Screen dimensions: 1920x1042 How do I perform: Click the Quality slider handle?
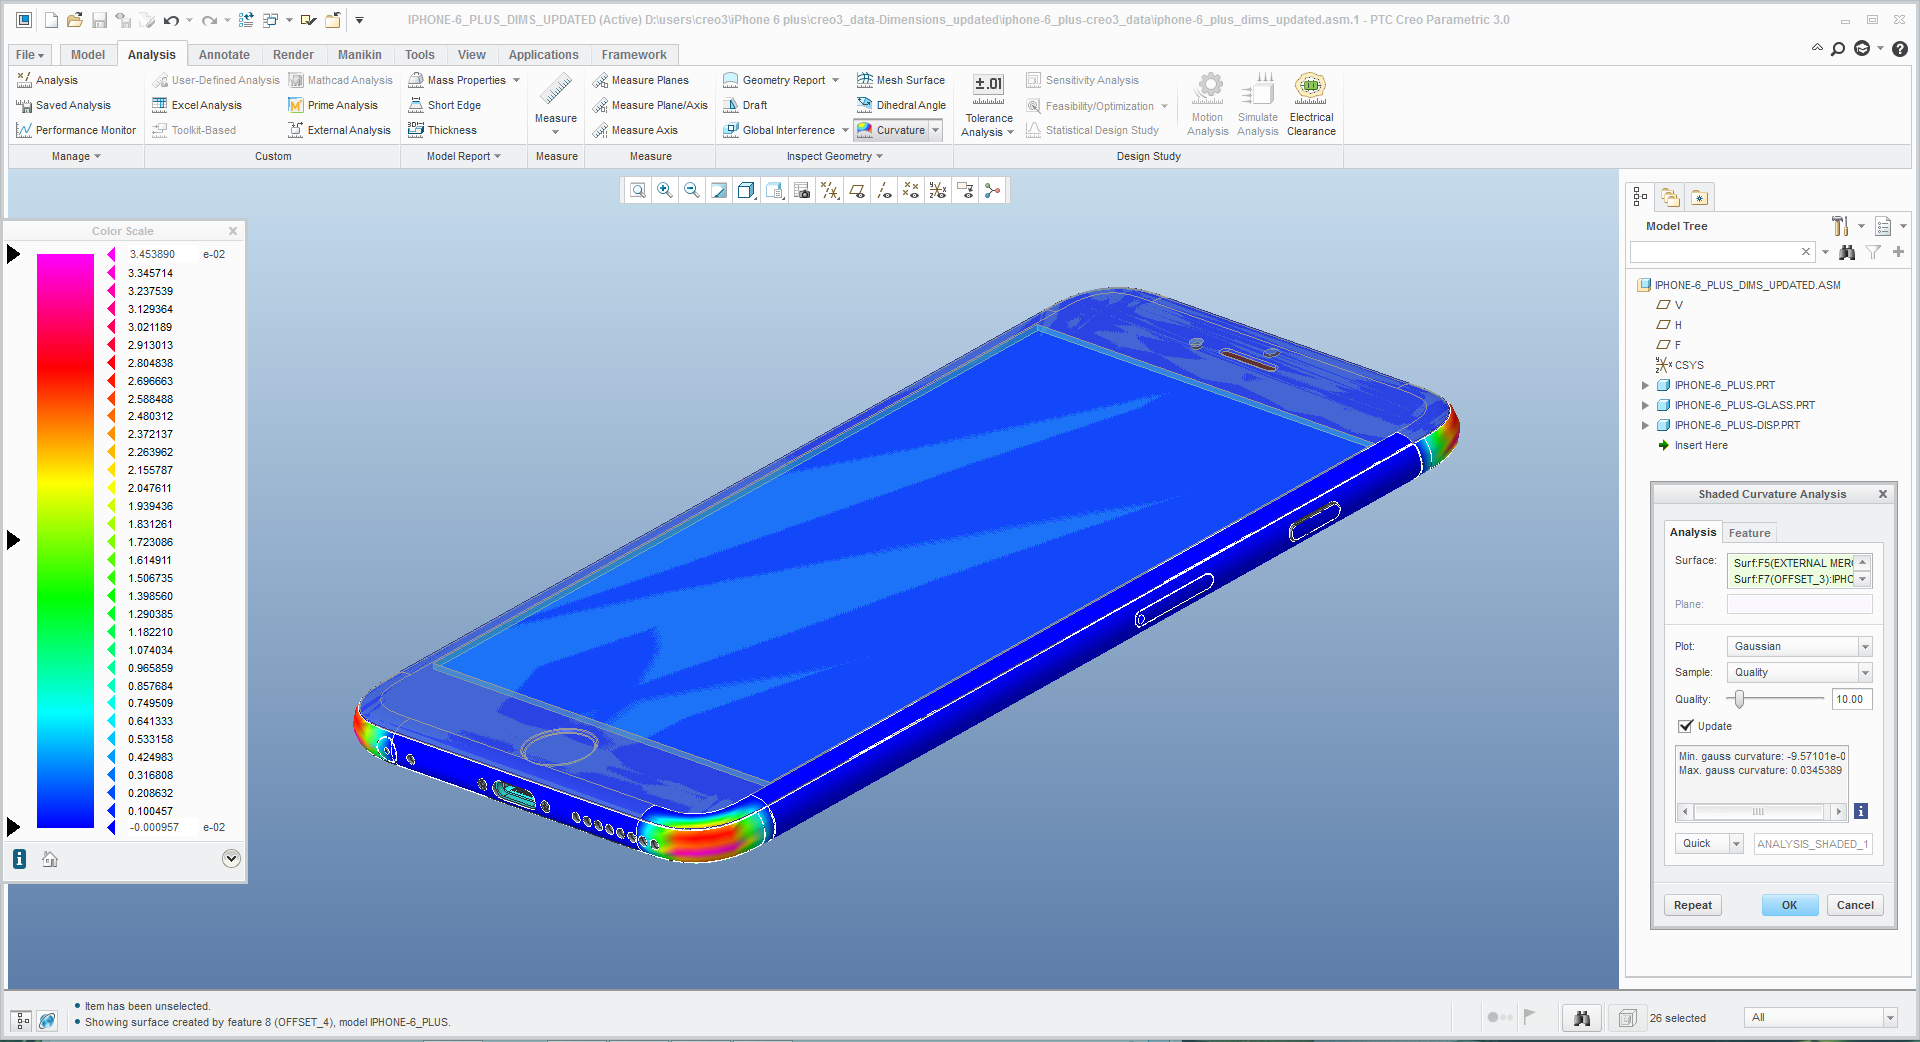click(x=1740, y=699)
